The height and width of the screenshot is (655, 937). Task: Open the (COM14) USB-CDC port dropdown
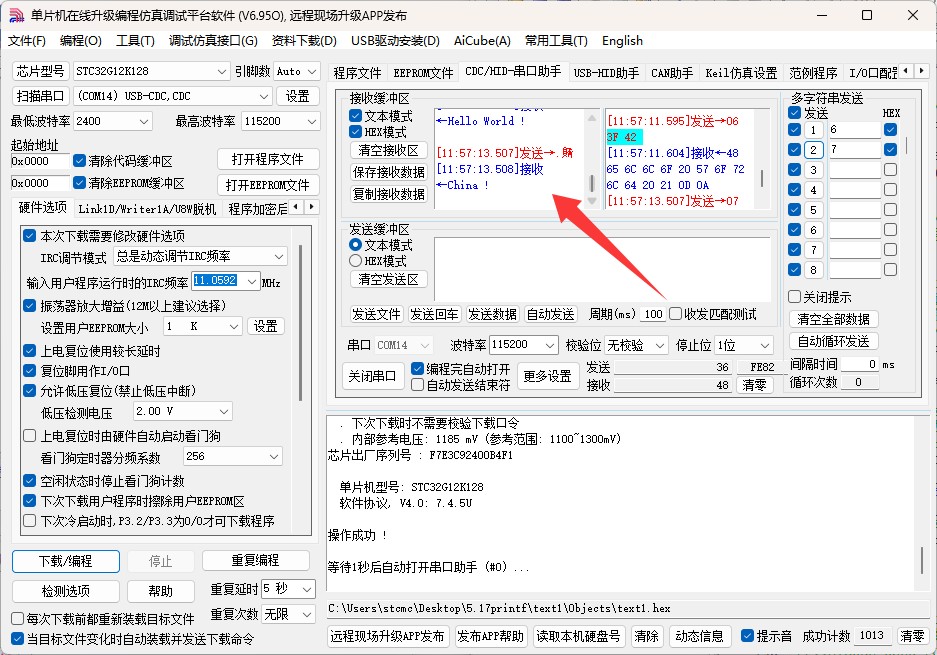[264, 96]
